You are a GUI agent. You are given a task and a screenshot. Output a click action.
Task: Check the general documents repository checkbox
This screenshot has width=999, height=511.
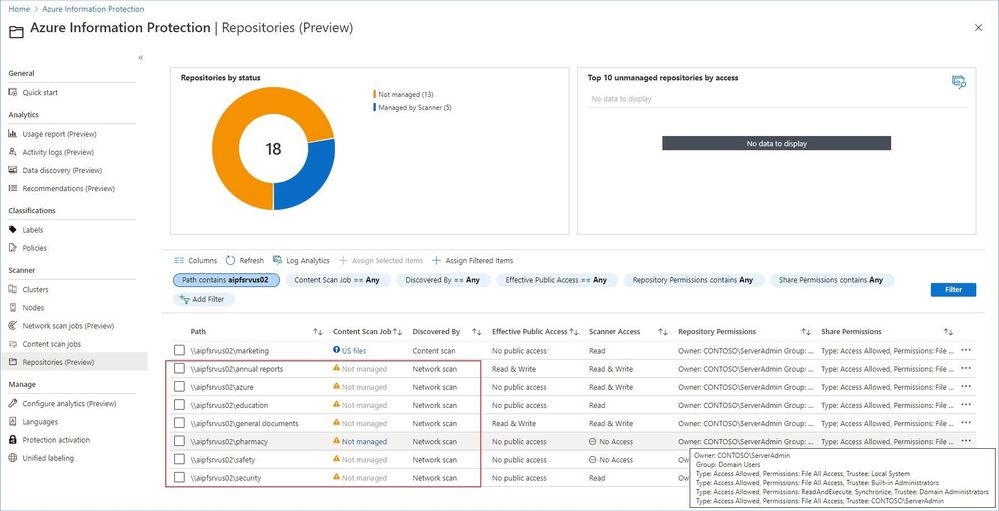[x=180, y=422]
